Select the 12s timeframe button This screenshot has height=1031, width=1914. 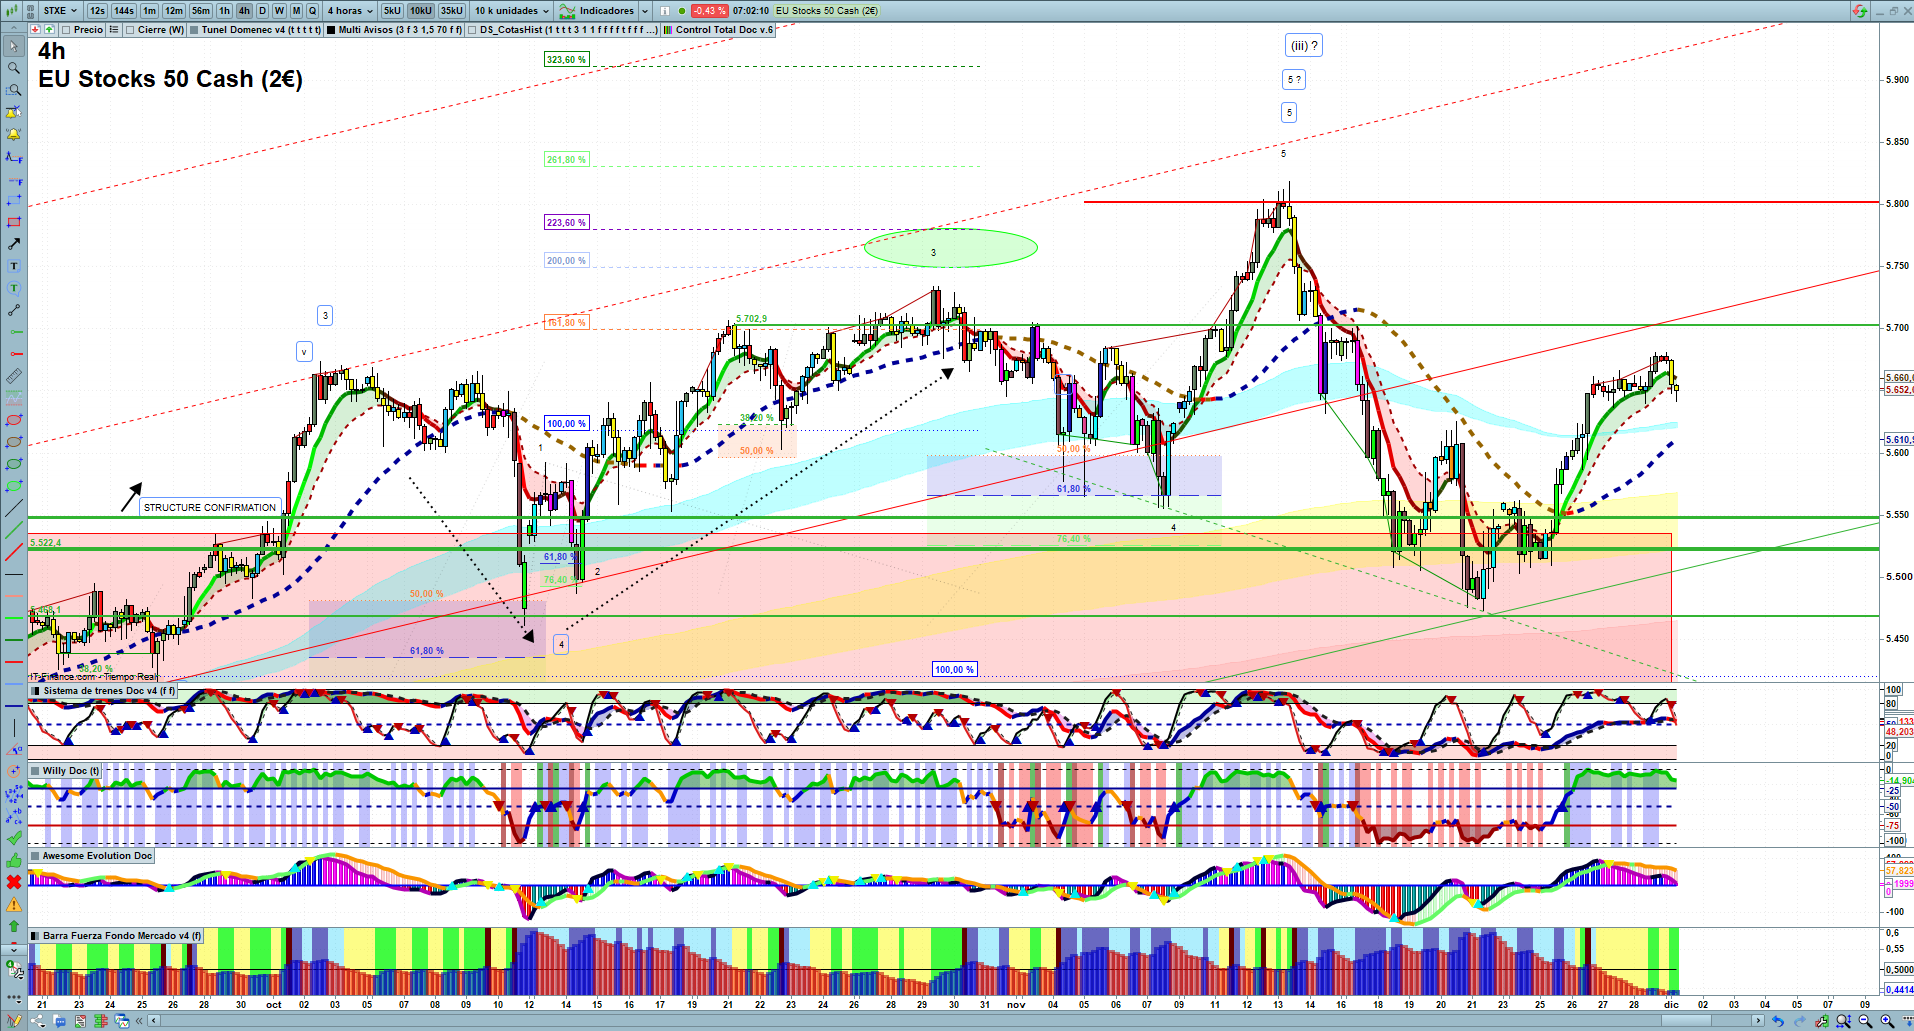tap(97, 11)
